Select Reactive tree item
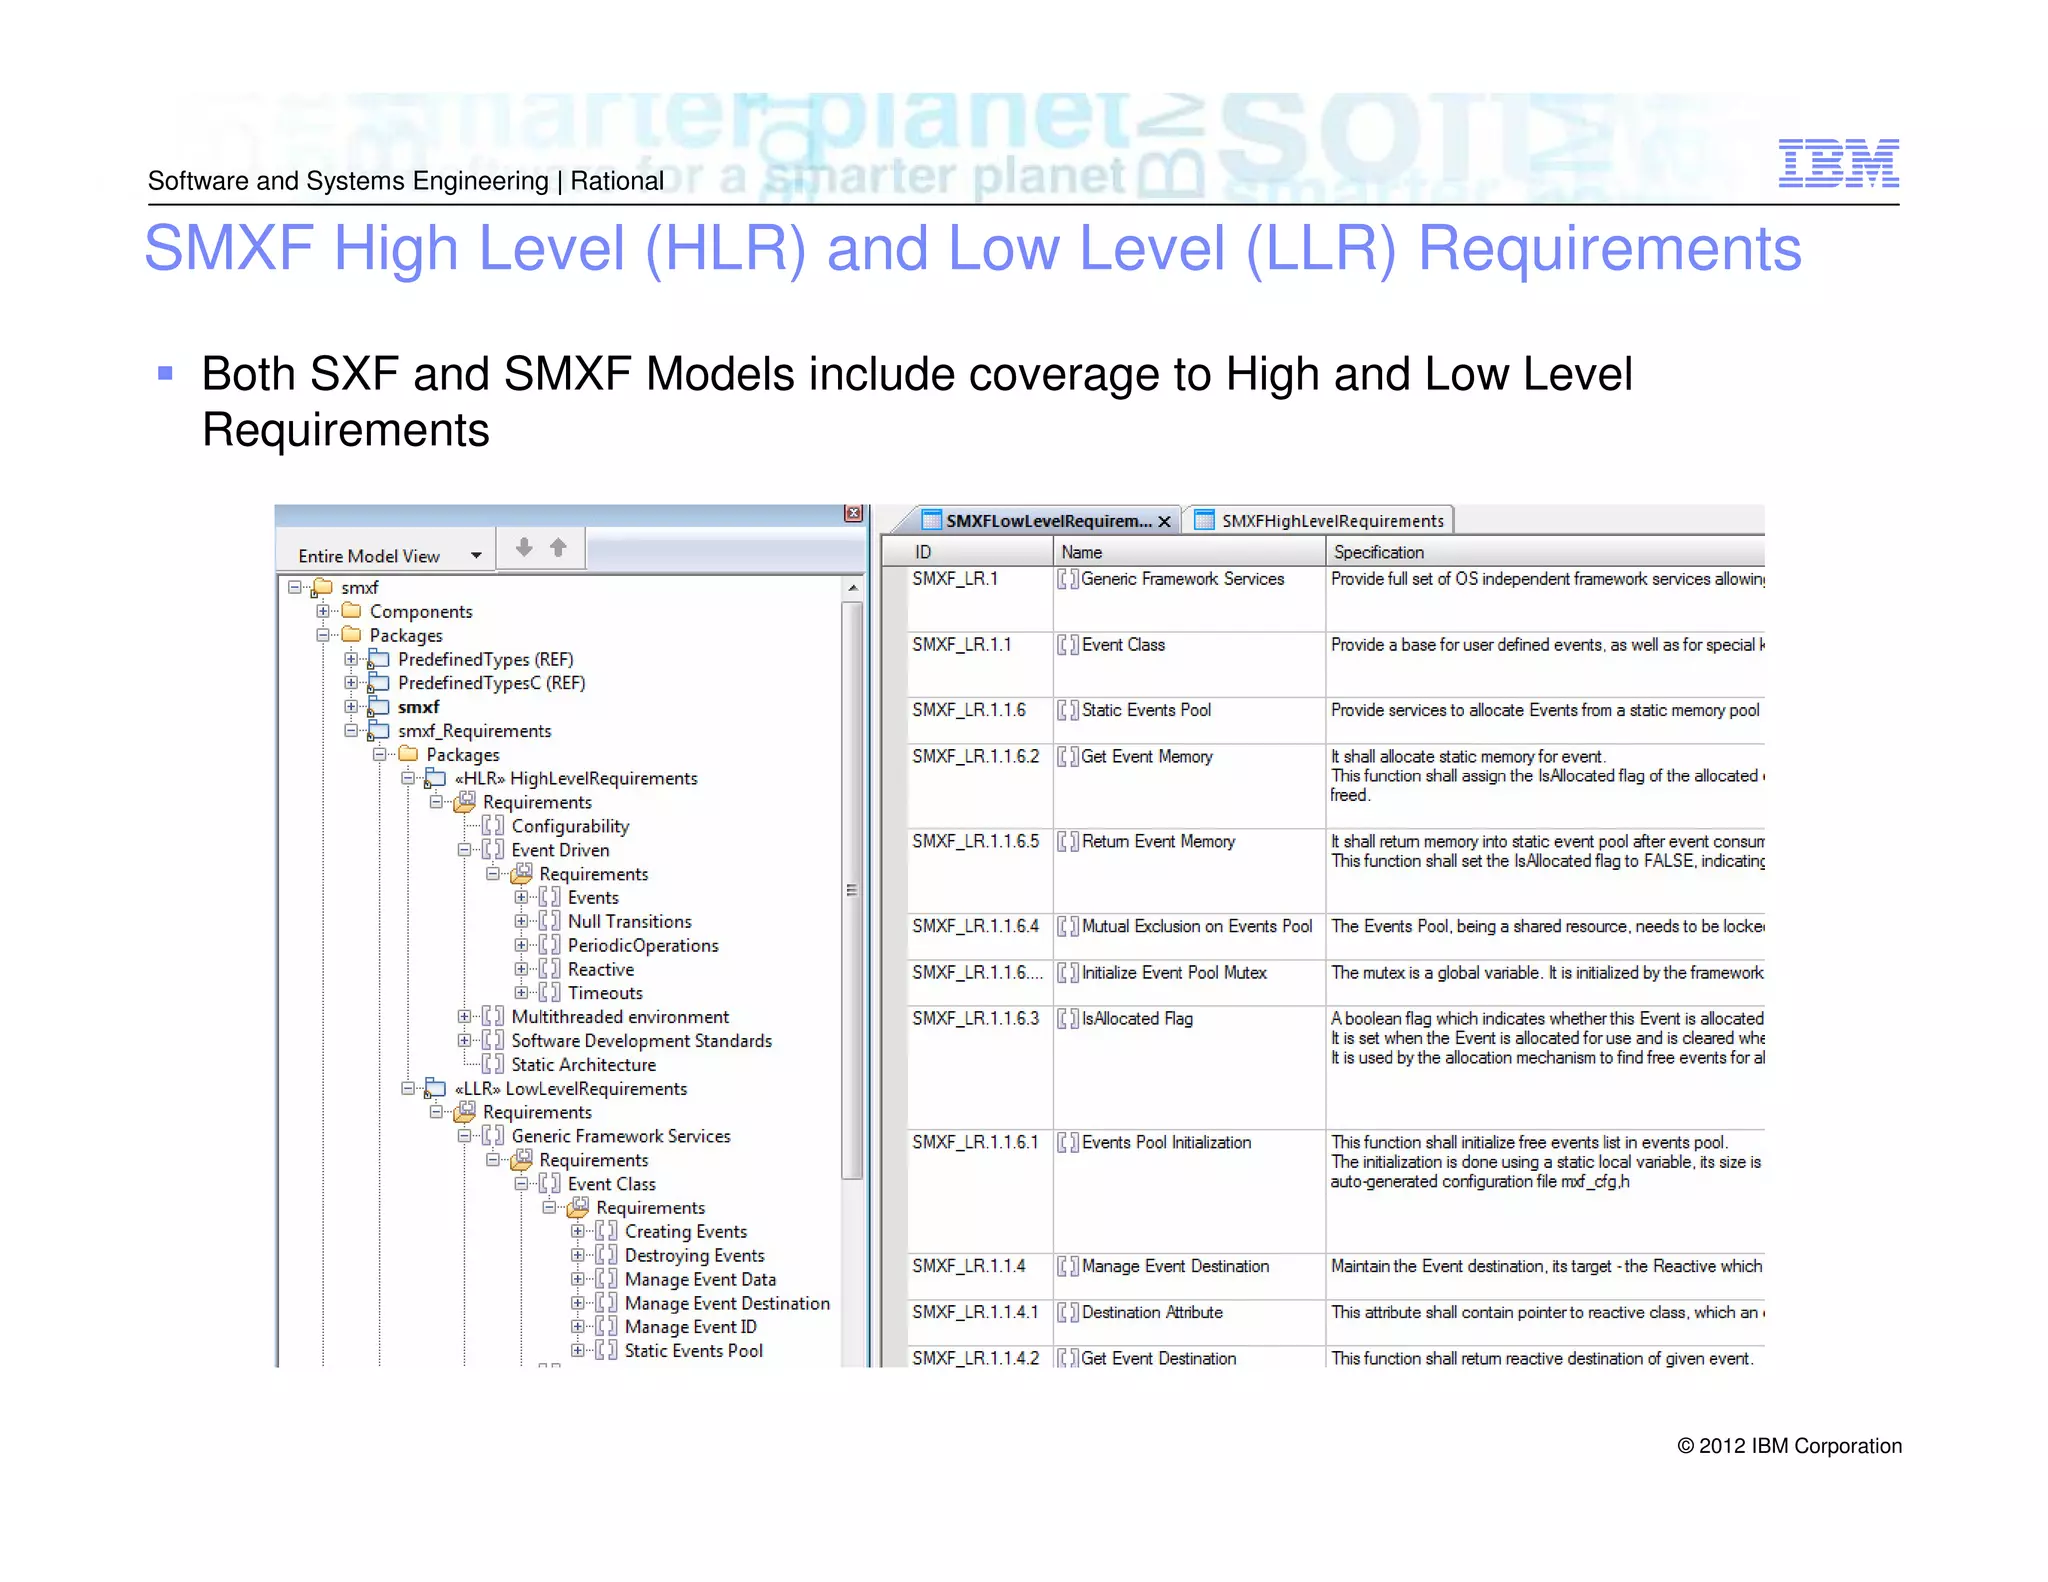This screenshot has width=2048, height=1582. (x=601, y=969)
